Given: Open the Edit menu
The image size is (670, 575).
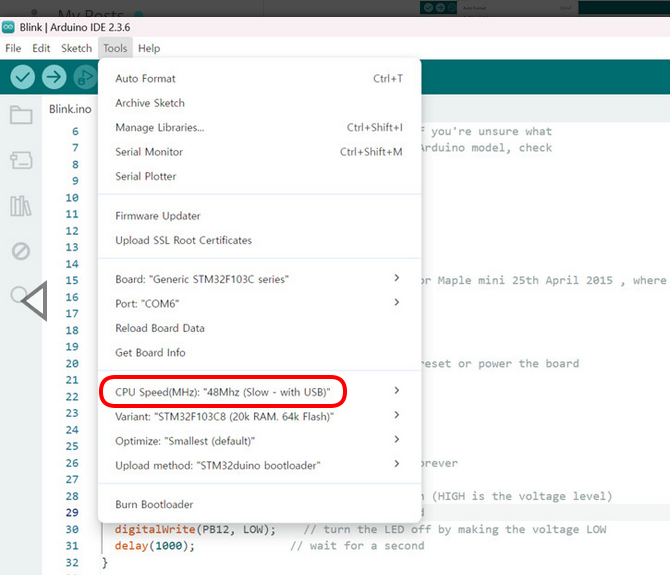Looking at the screenshot, I should point(41,48).
